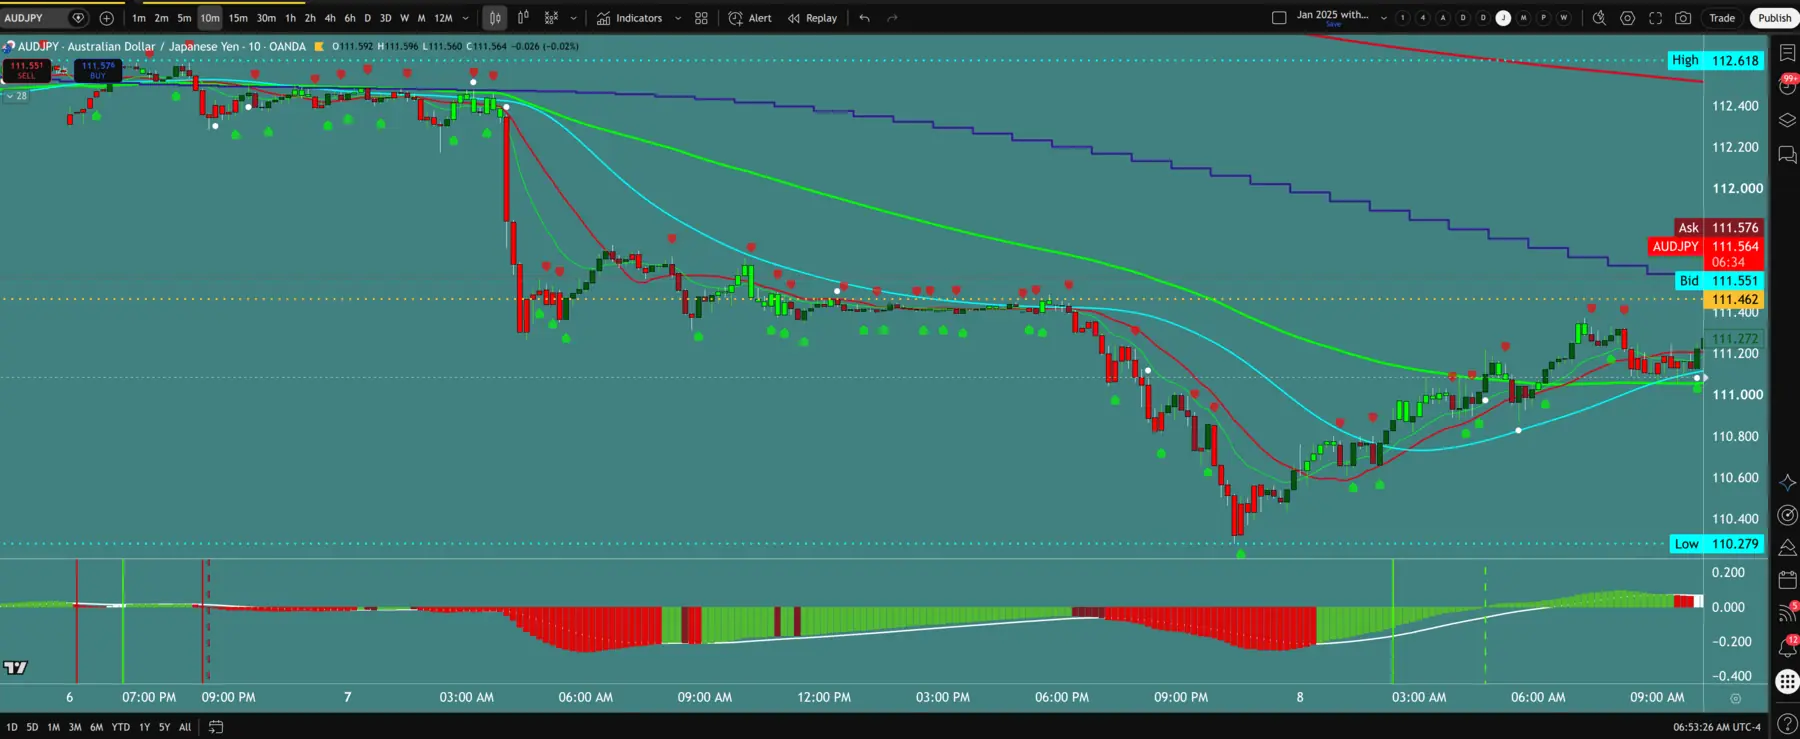This screenshot has width=1800, height=739.
Task: Switch to the layout marked M
Action: (x=1524, y=18)
